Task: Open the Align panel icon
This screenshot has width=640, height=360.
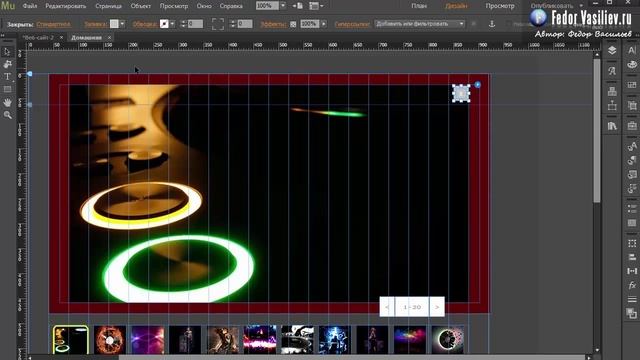Action: coord(632,257)
